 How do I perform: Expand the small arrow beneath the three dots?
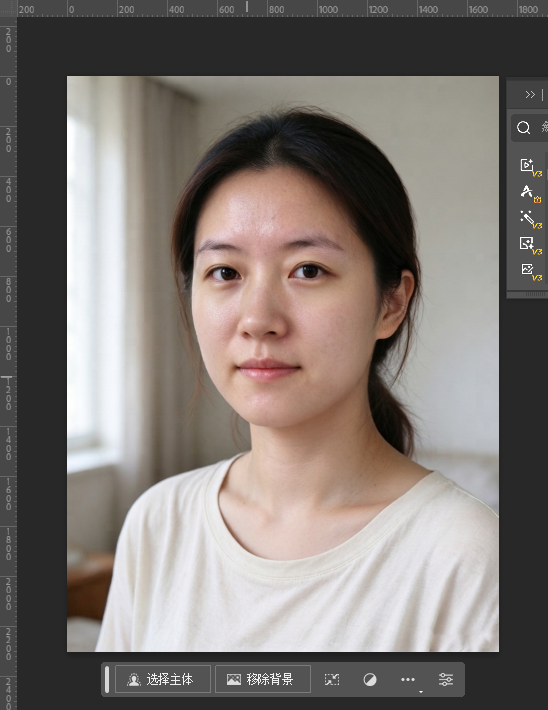(x=421, y=692)
